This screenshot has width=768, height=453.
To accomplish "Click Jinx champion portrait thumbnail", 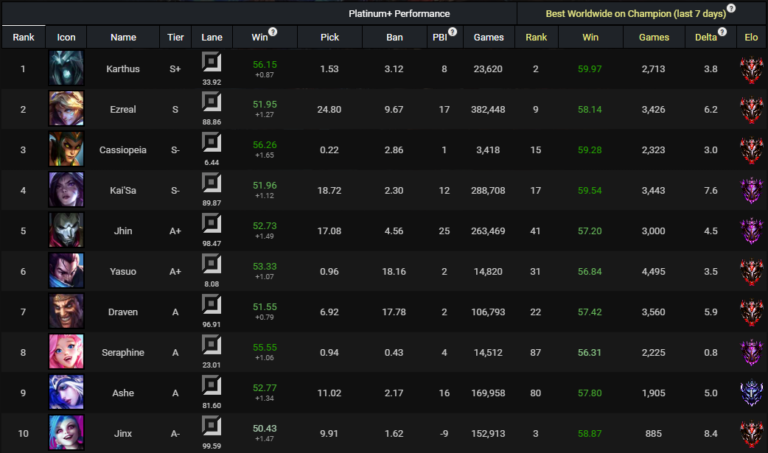I will pos(66,433).
